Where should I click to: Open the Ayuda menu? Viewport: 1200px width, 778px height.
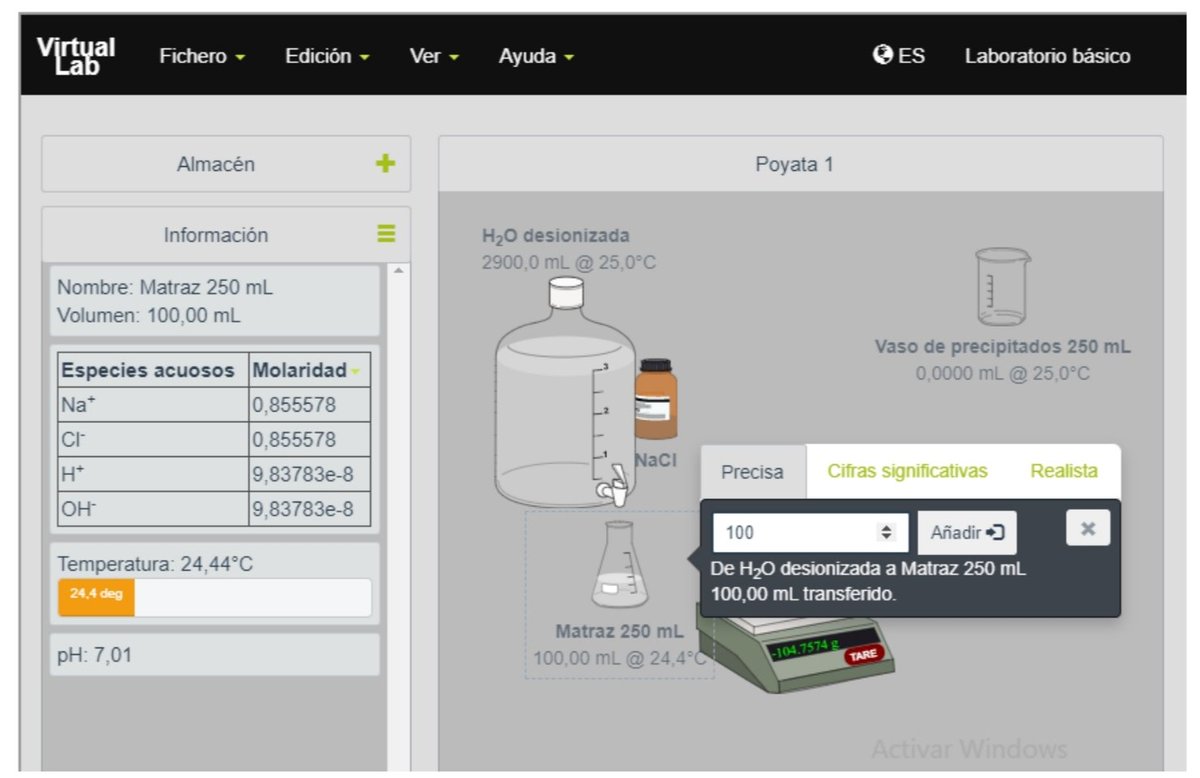tap(536, 57)
